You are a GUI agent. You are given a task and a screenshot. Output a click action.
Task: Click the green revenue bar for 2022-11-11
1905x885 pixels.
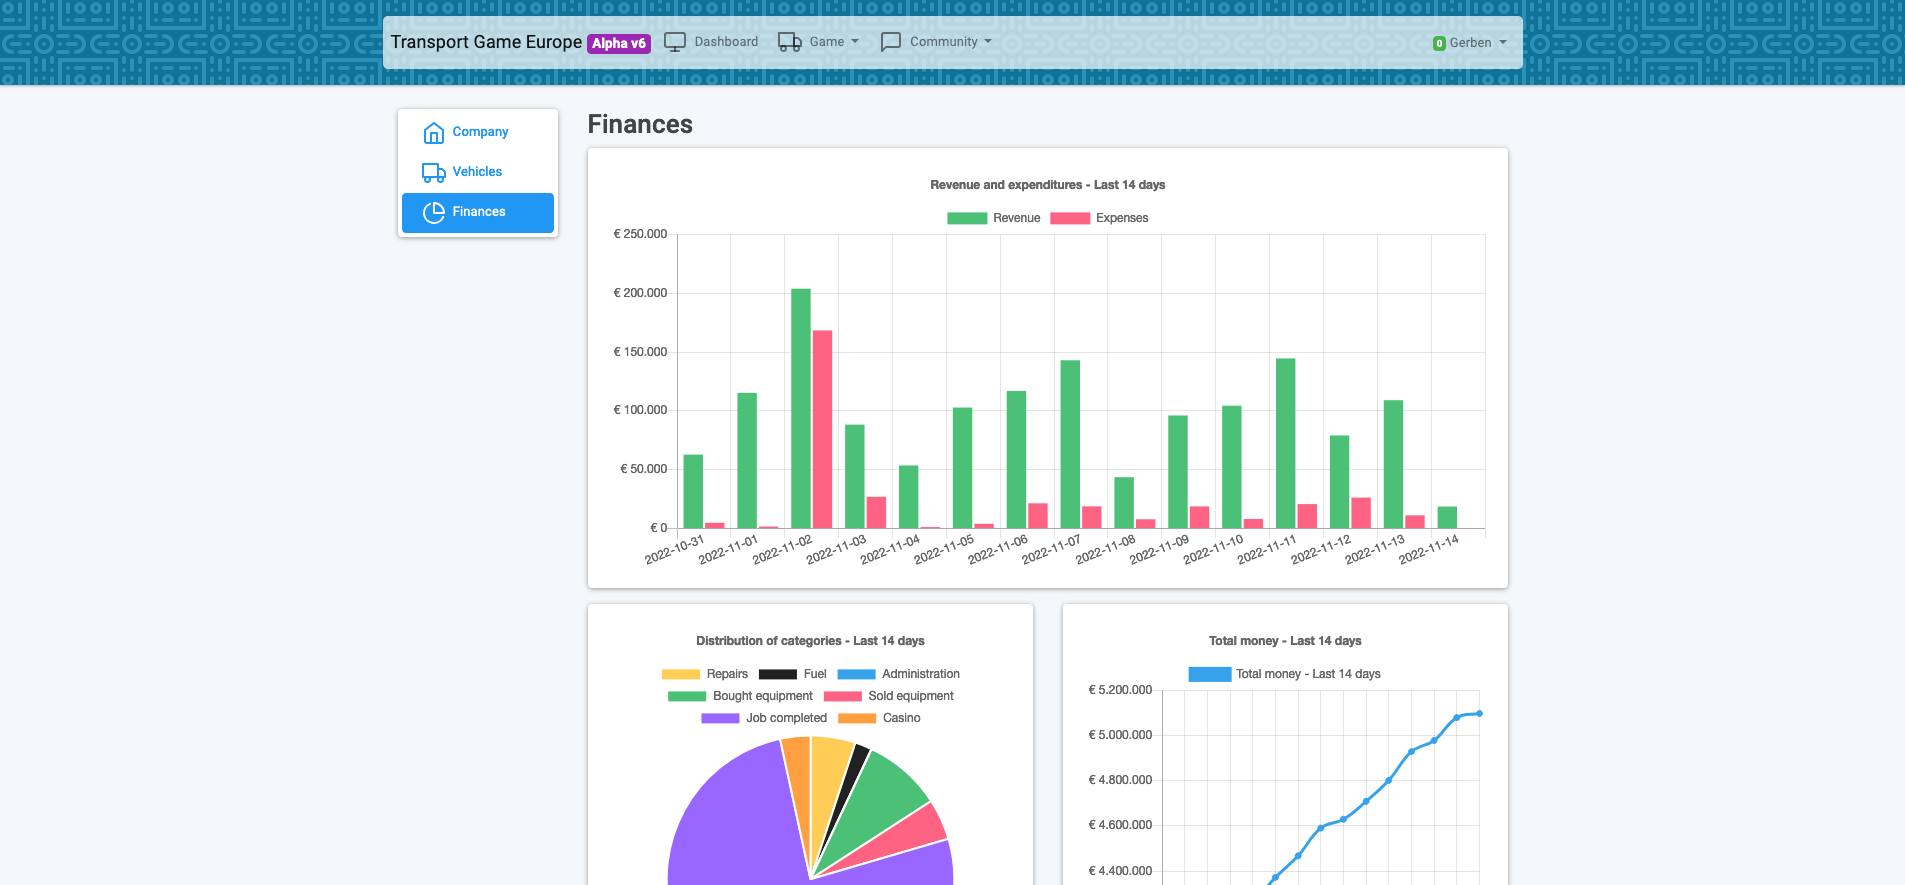coord(1286,443)
